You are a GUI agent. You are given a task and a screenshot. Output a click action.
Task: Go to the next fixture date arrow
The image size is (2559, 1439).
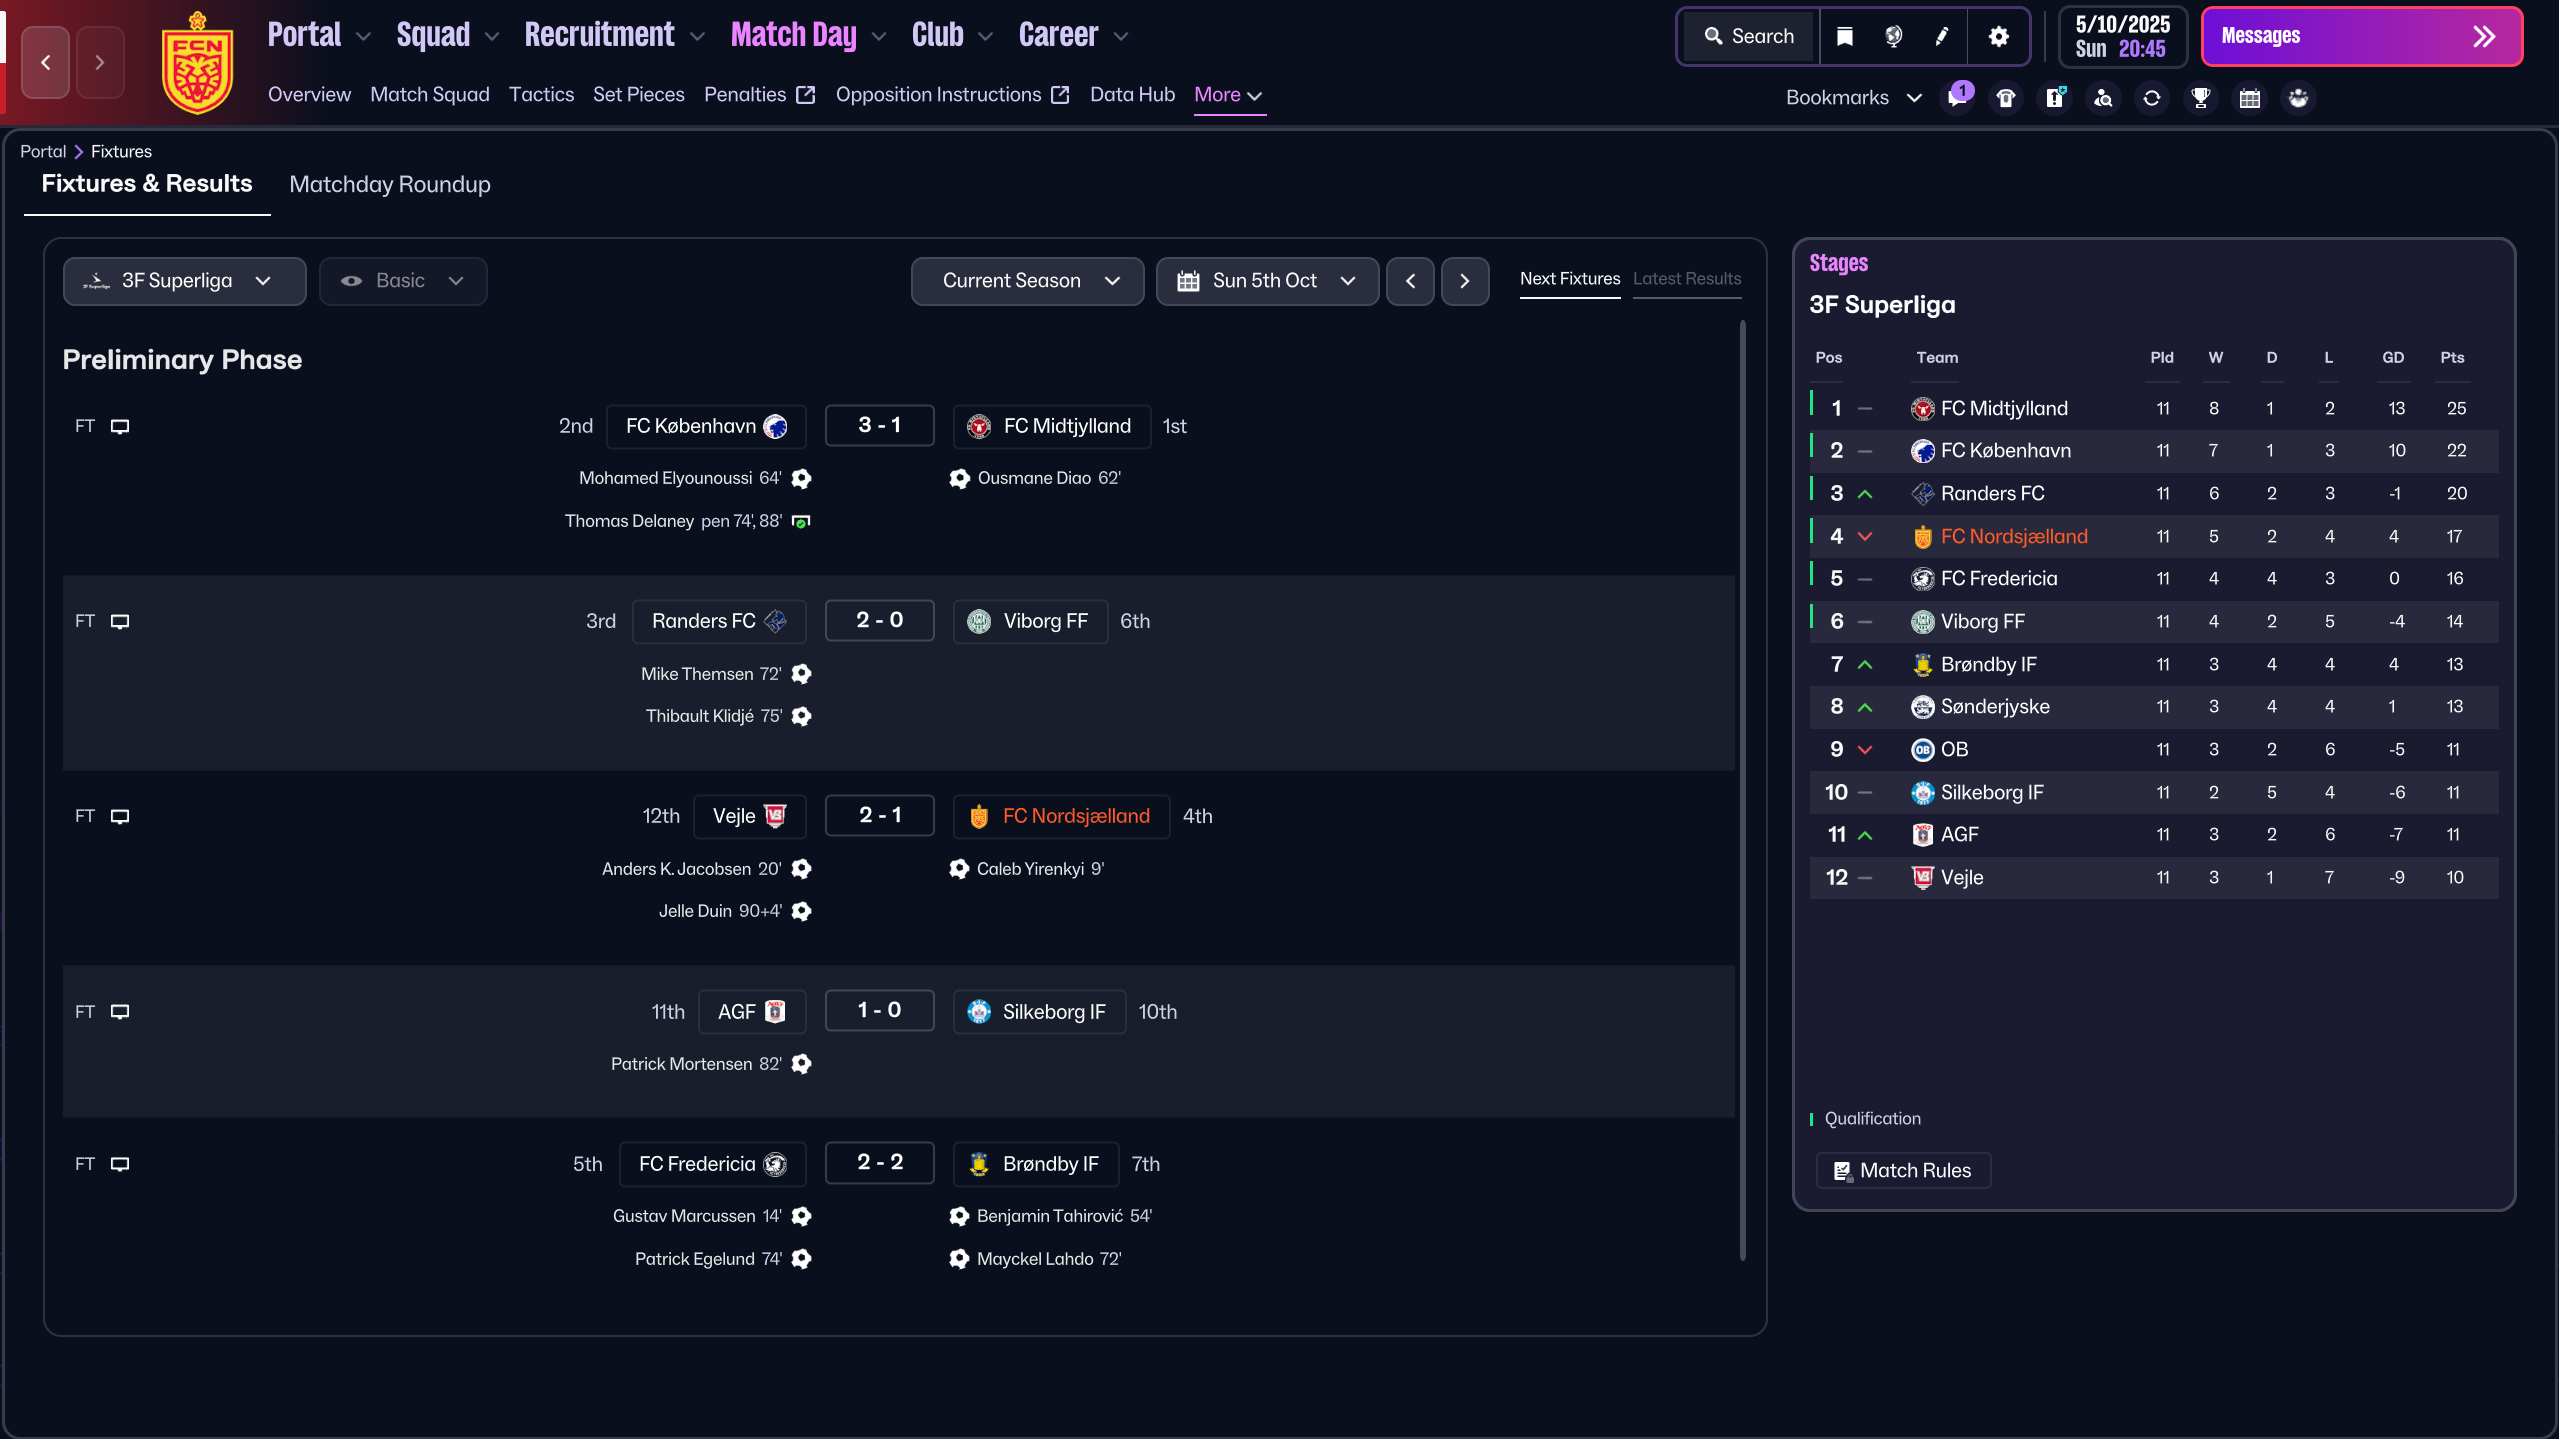[1465, 281]
